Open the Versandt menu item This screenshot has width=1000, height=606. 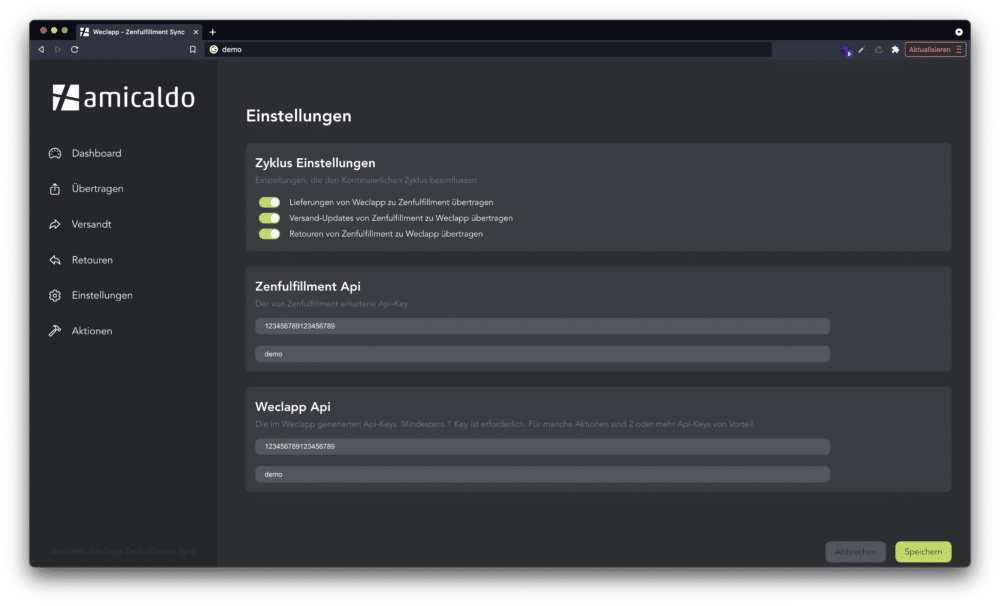pyautogui.click(x=91, y=225)
